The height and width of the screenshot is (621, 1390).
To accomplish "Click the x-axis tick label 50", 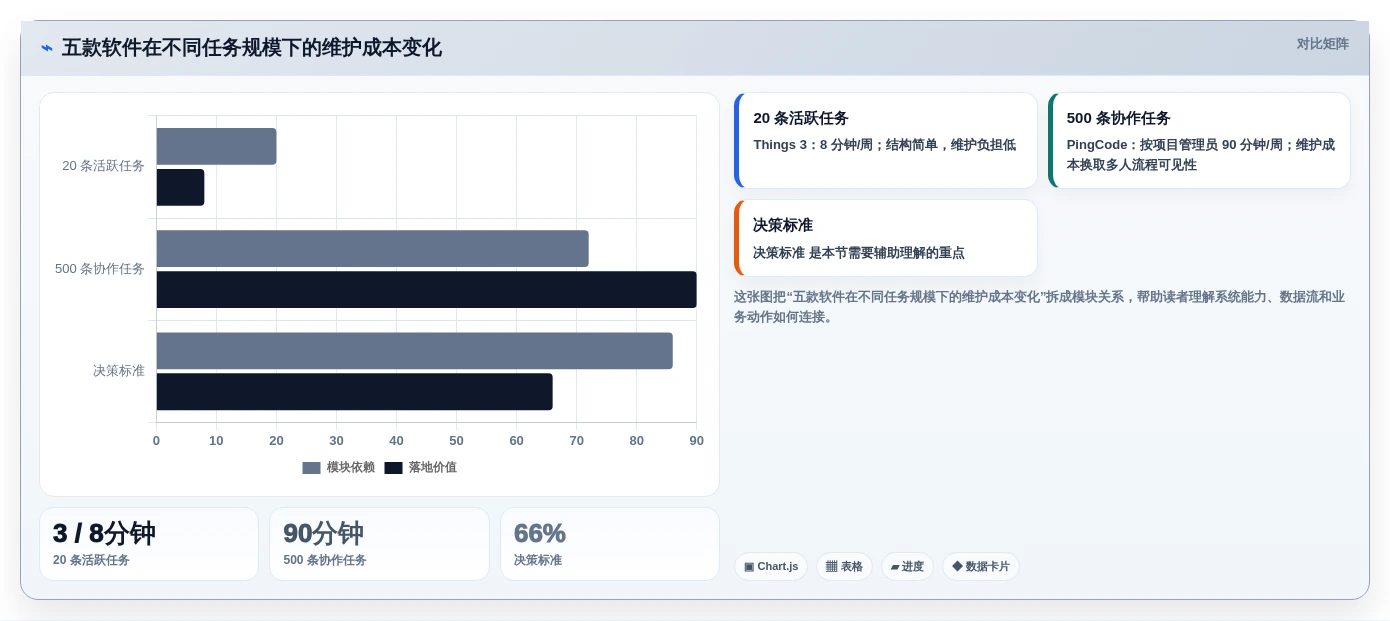I will 456,441.
